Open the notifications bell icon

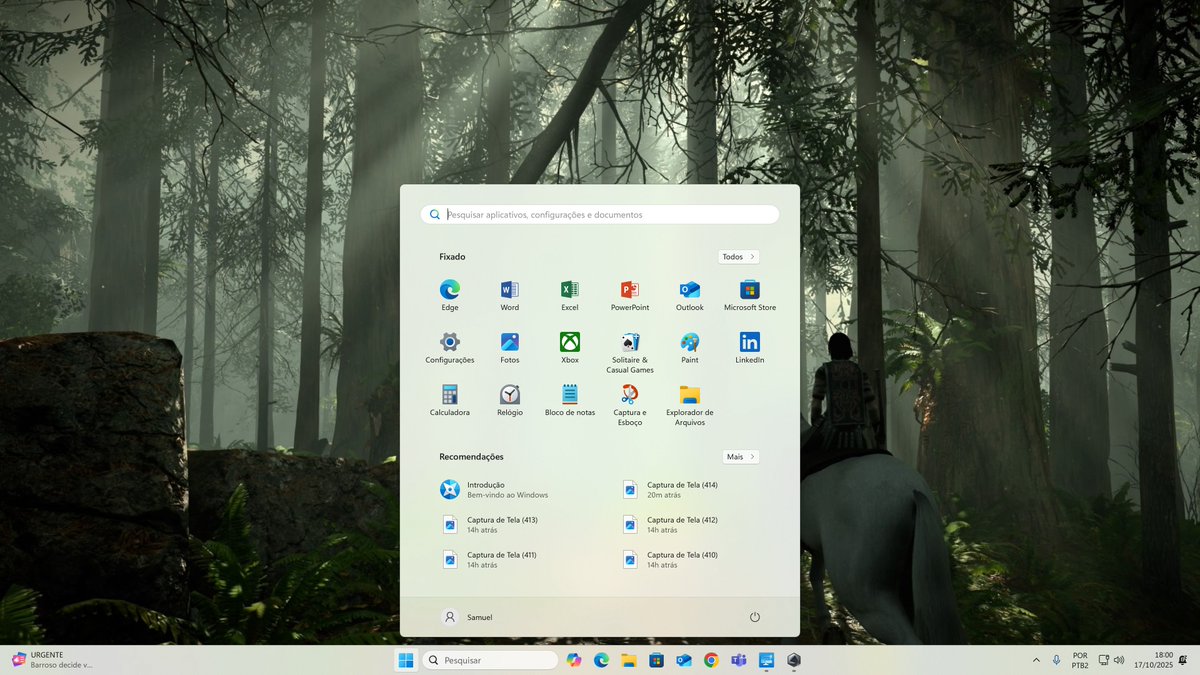click(x=1183, y=660)
